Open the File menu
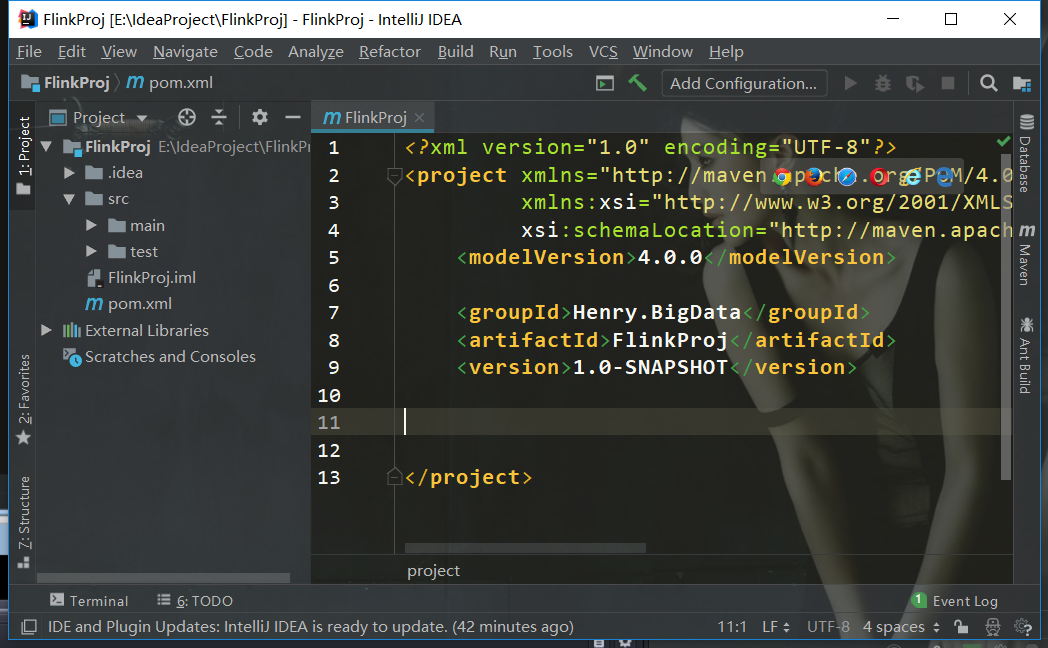 [x=29, y=51]
